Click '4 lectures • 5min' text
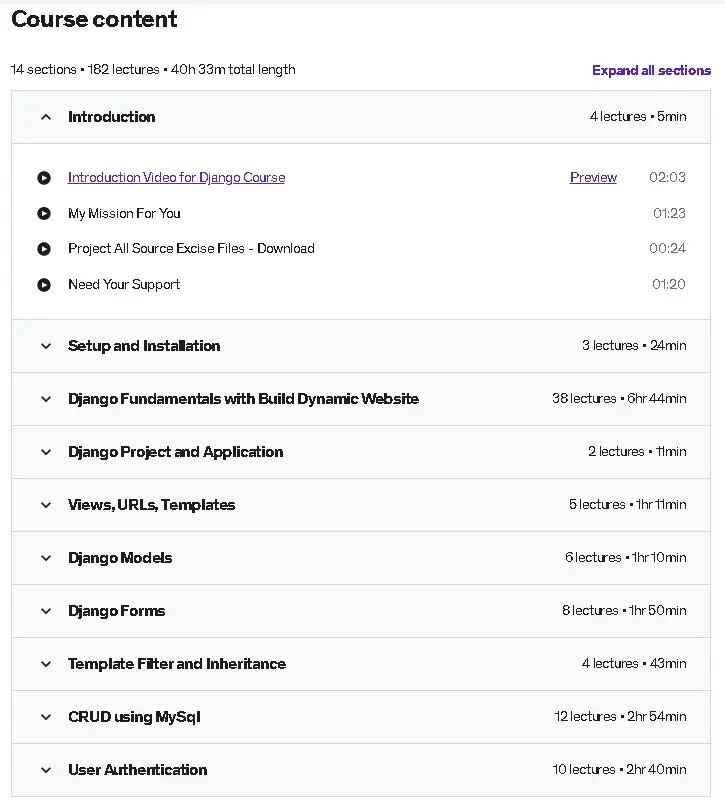The width and height of the screenshot is (725, 805). tap(638, 117)
